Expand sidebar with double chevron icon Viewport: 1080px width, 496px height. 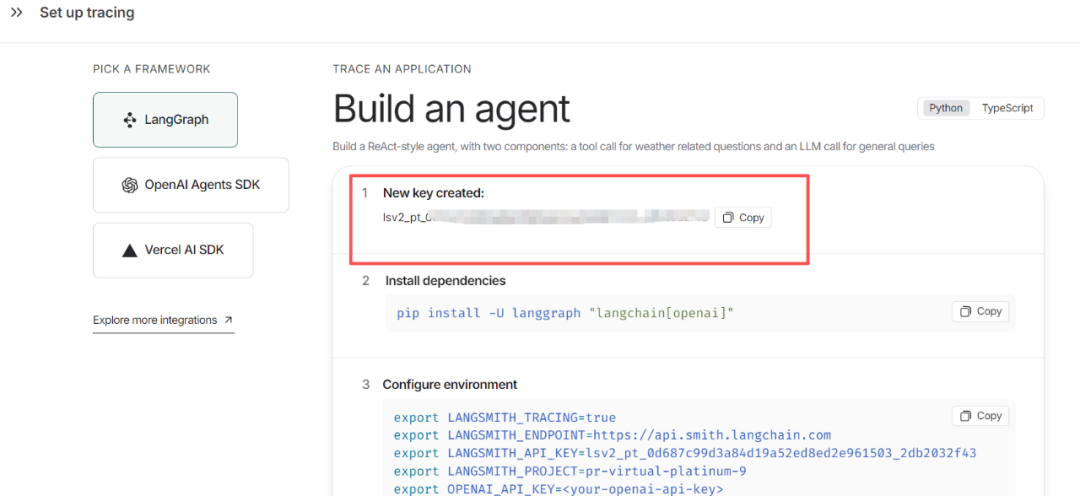pyautogui.click(x=17, y=12)
